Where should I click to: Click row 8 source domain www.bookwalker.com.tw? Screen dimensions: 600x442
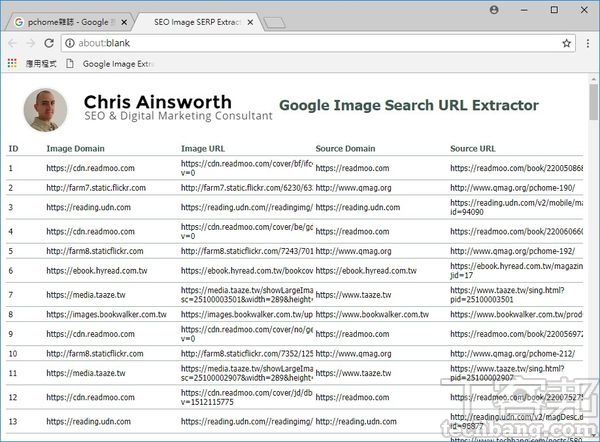[372, 315]
